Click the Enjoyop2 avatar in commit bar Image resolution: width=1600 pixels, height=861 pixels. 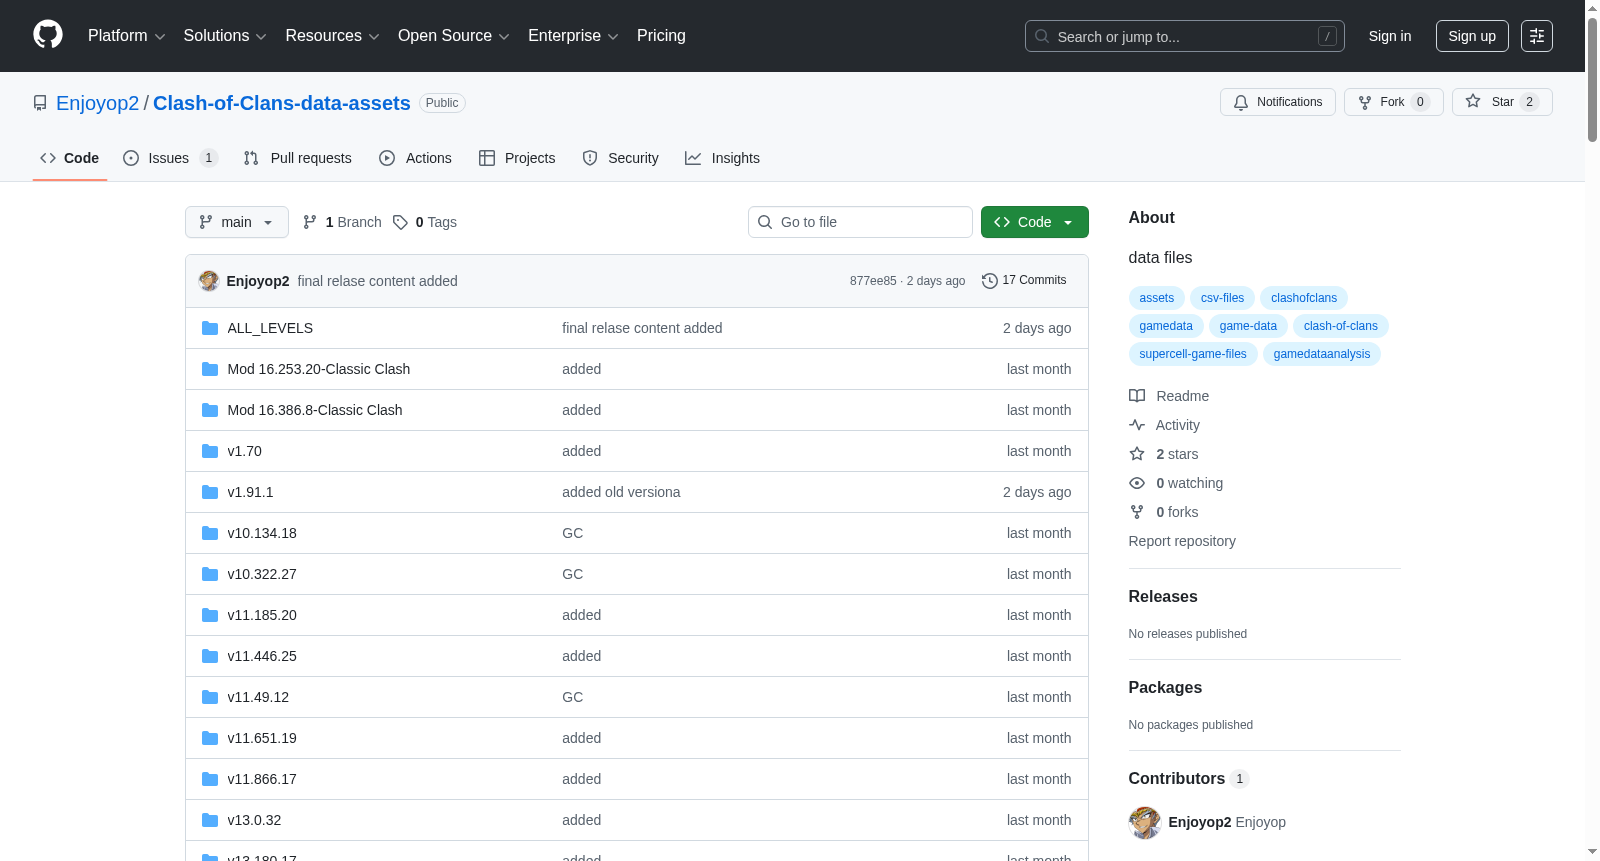click(x=209, y=281)
